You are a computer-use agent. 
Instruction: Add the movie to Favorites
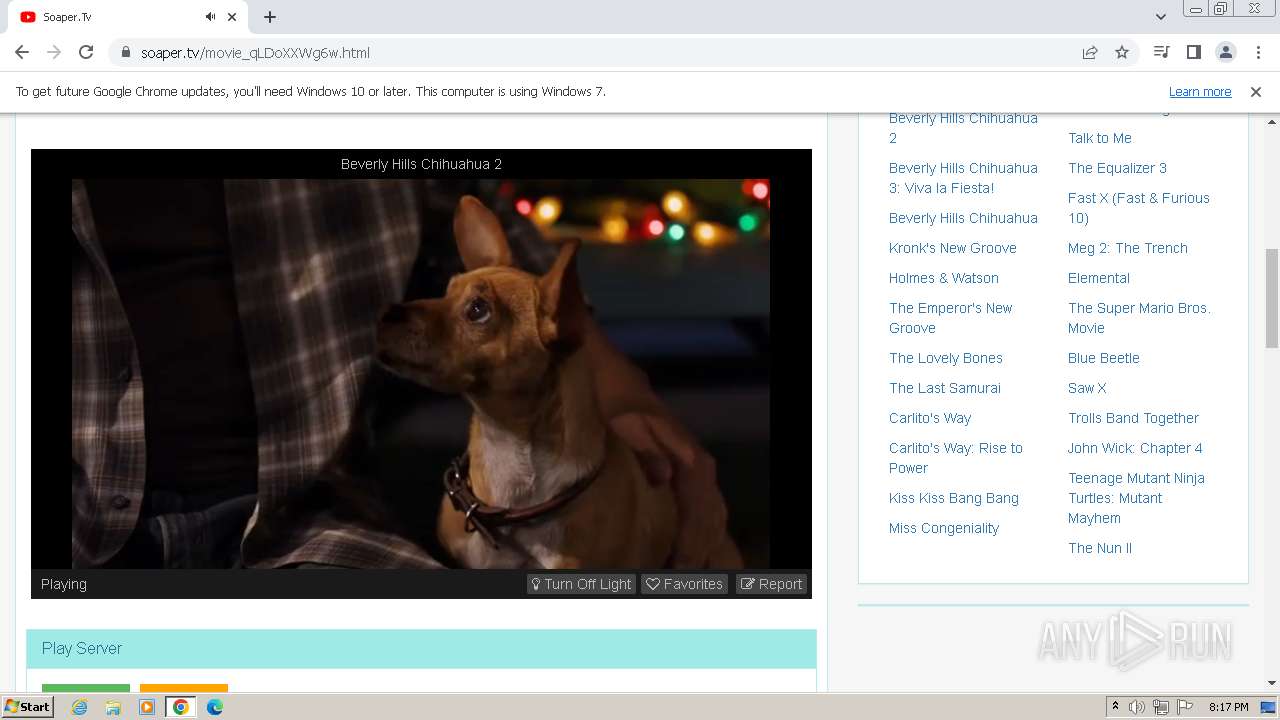tap(684, 584)
